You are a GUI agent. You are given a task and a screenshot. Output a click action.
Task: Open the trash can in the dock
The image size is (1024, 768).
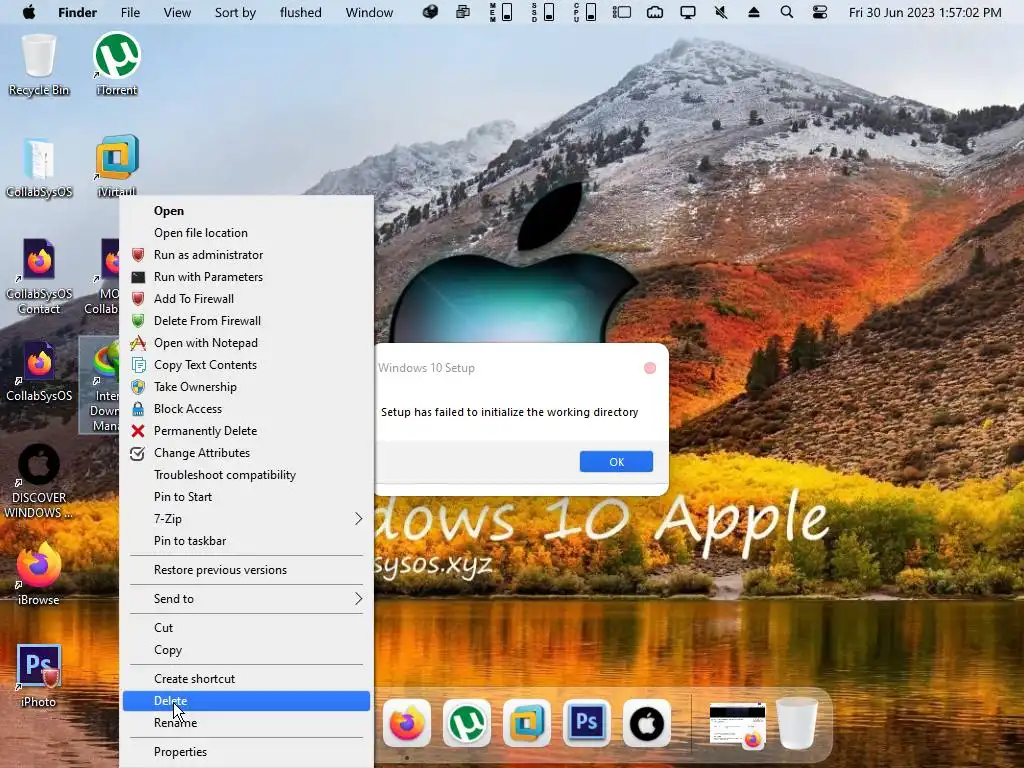(x=797, y=724)
